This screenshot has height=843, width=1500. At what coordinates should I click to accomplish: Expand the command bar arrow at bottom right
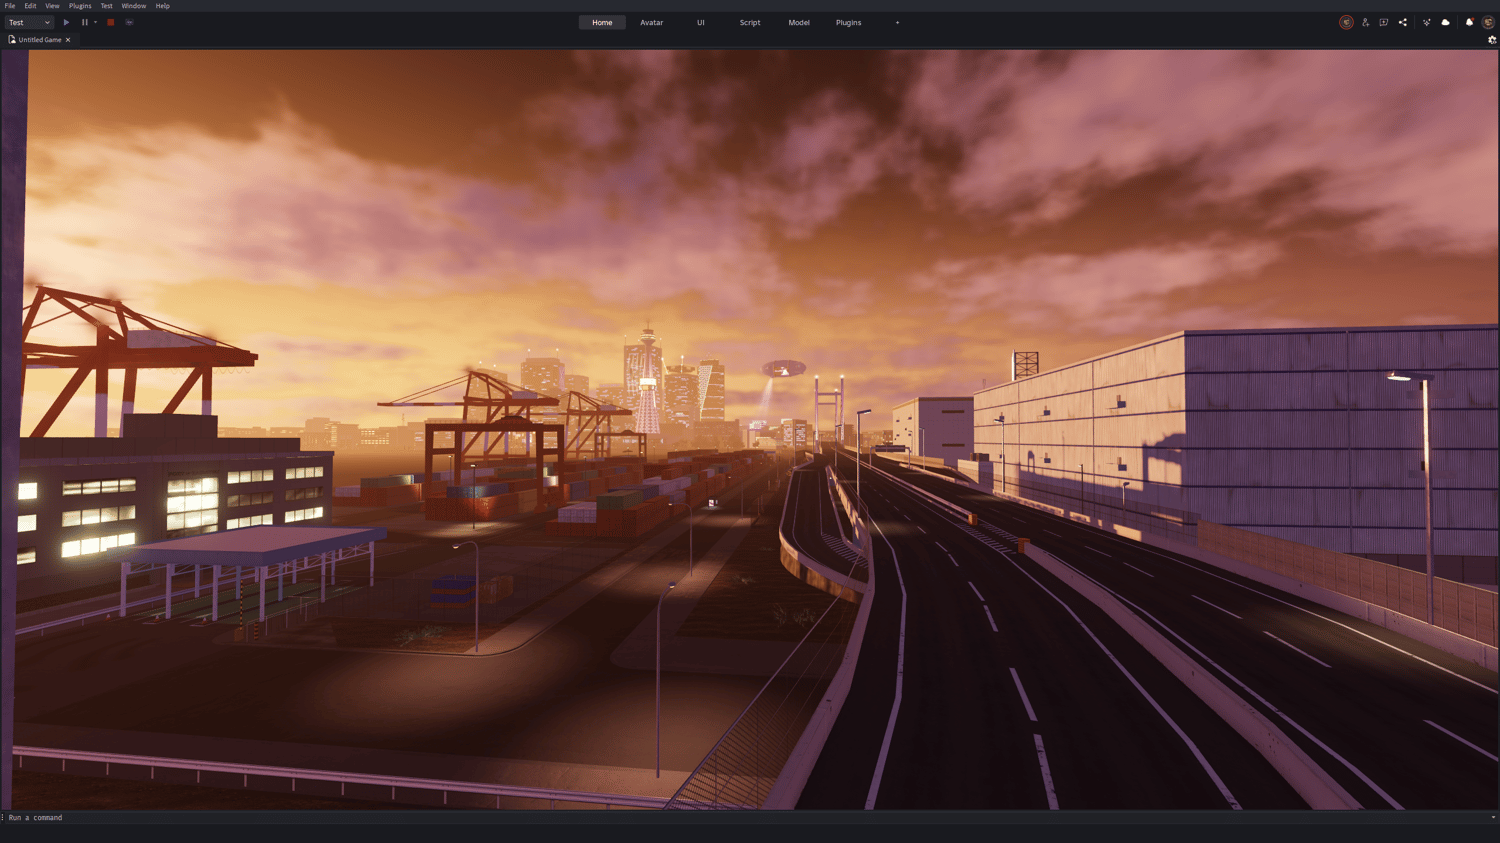coord(1493,817)
